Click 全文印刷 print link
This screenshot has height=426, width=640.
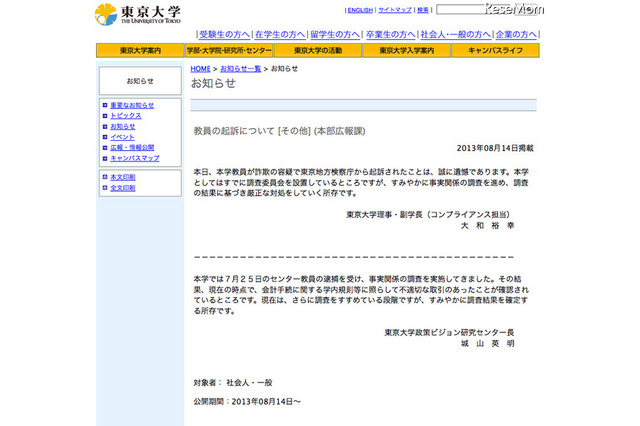click(x=122, y=188)
